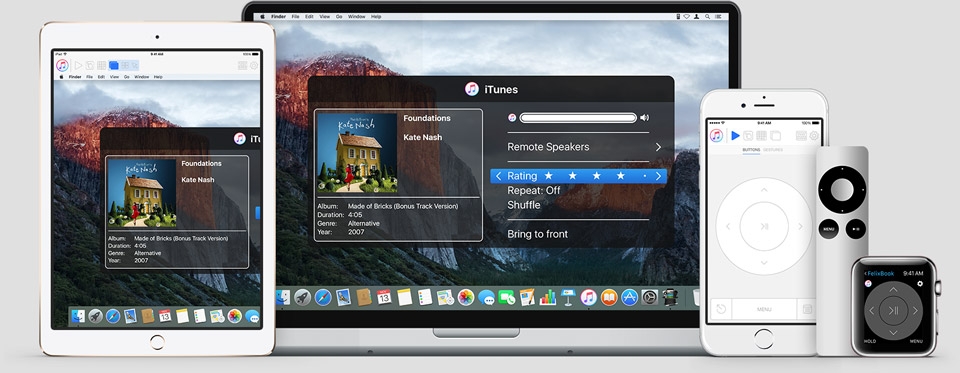Open settings gear on iPhone toolbar
Viewport: 960px width, 373px height.
[x=814, y=135]
